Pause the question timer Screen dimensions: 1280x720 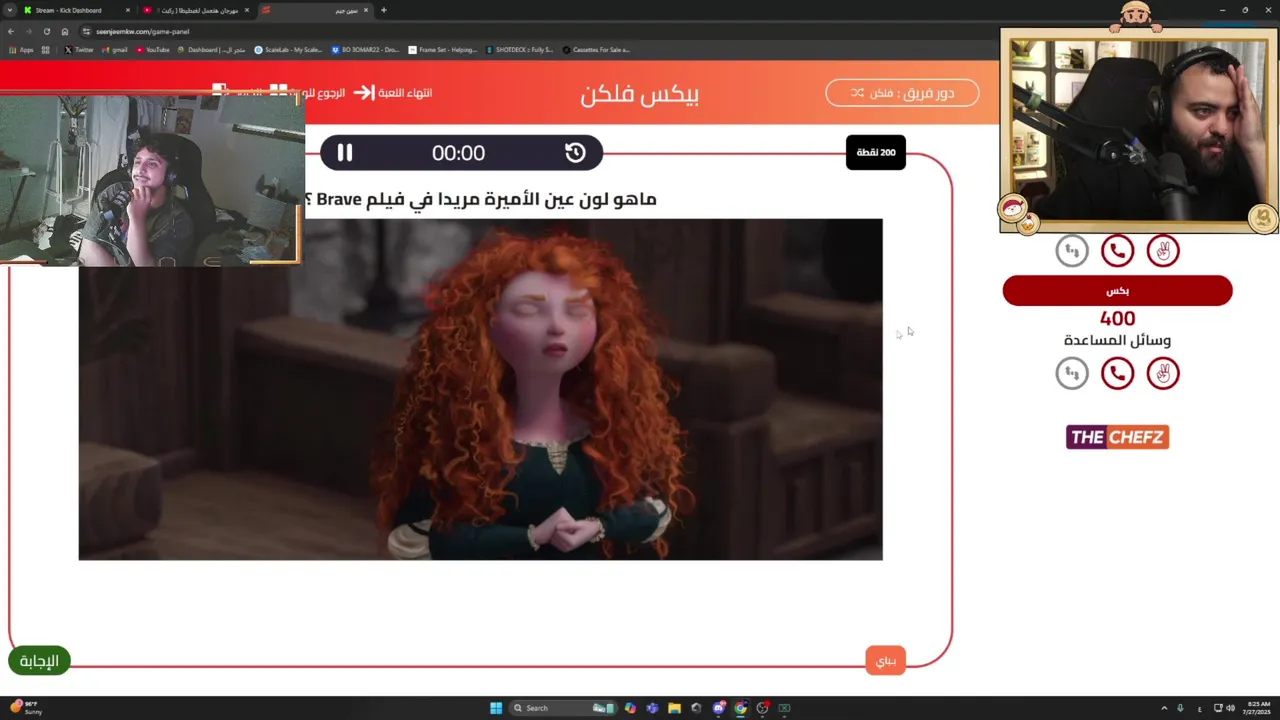[344, 153]
